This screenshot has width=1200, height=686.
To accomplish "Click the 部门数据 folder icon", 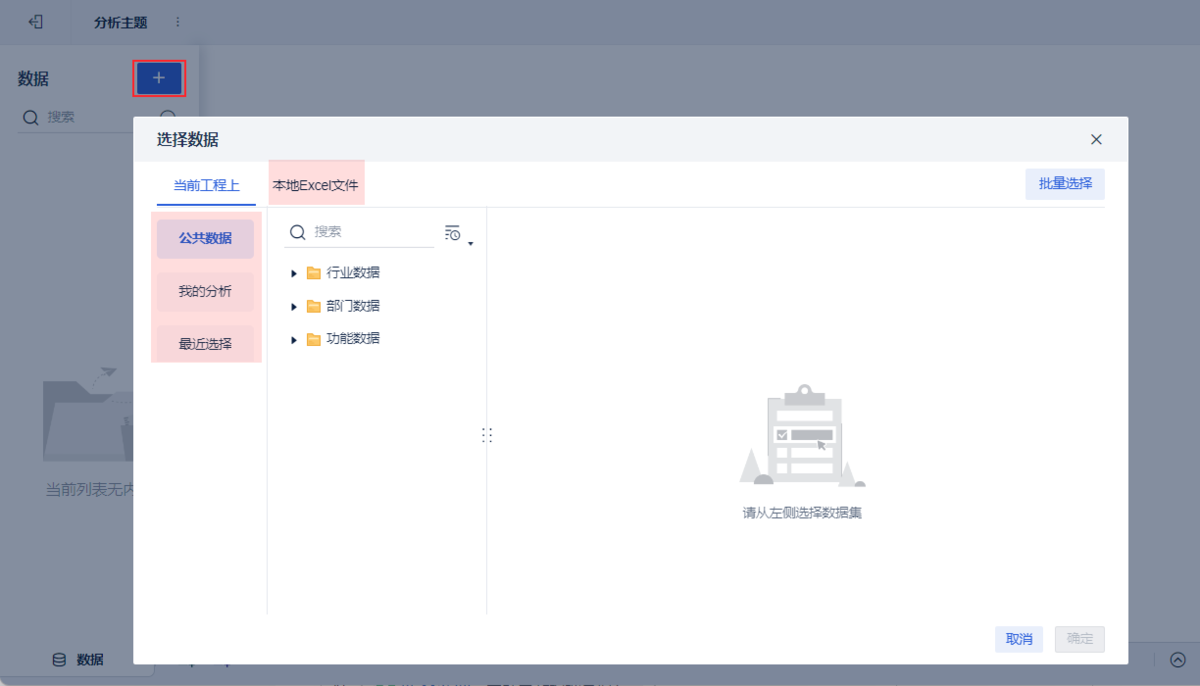I will coord(314,306).
